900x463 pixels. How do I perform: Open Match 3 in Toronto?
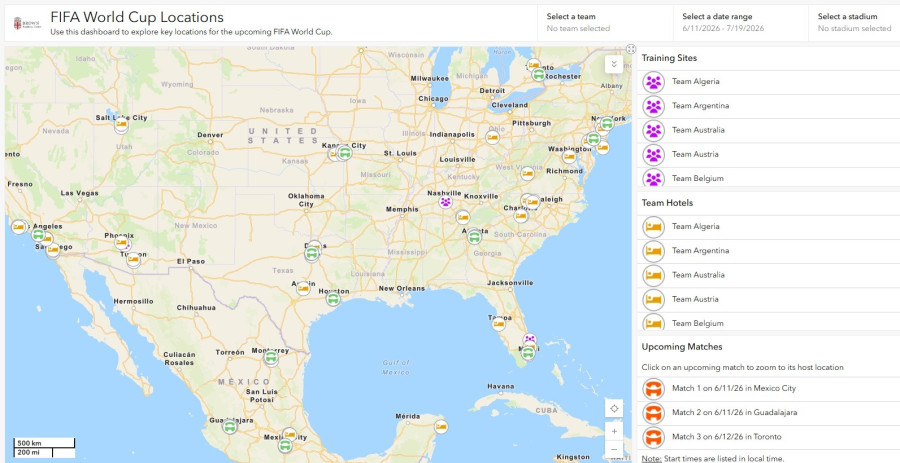pyautogui.click(x=769, y=437)
